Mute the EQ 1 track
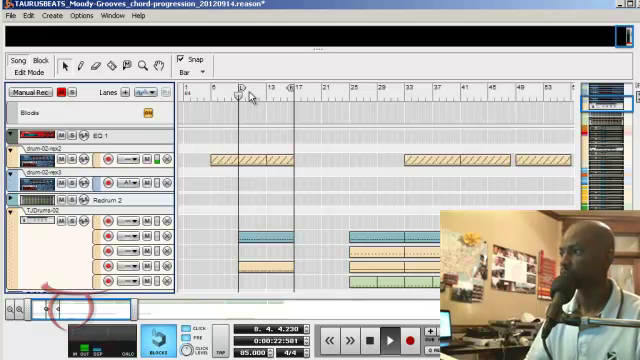The width and height of the screenshot is (640, 360). [61, 136]
